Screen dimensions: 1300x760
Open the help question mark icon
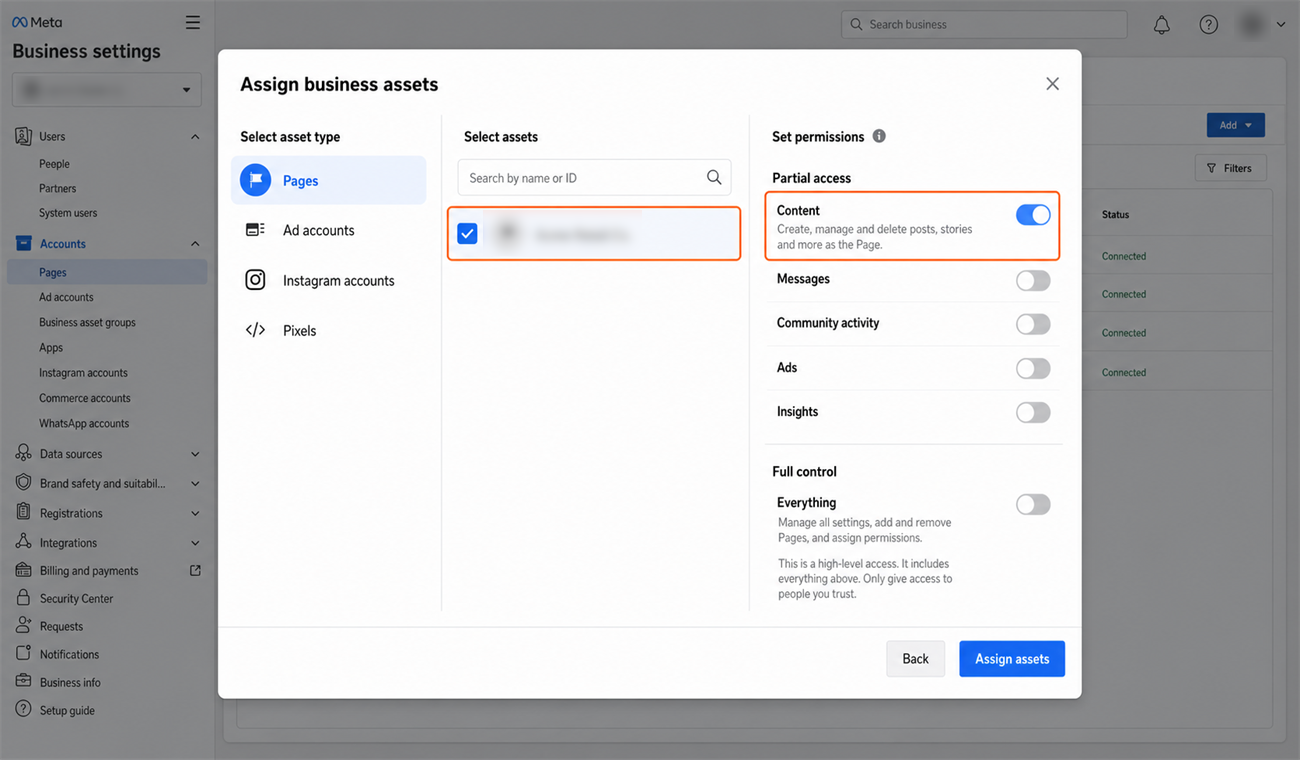point(1208,25)
